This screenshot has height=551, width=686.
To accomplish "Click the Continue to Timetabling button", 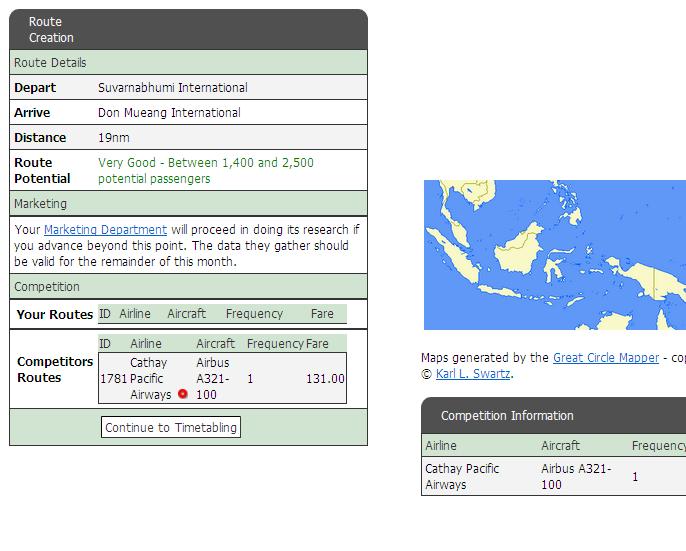I will coord(171,427).
